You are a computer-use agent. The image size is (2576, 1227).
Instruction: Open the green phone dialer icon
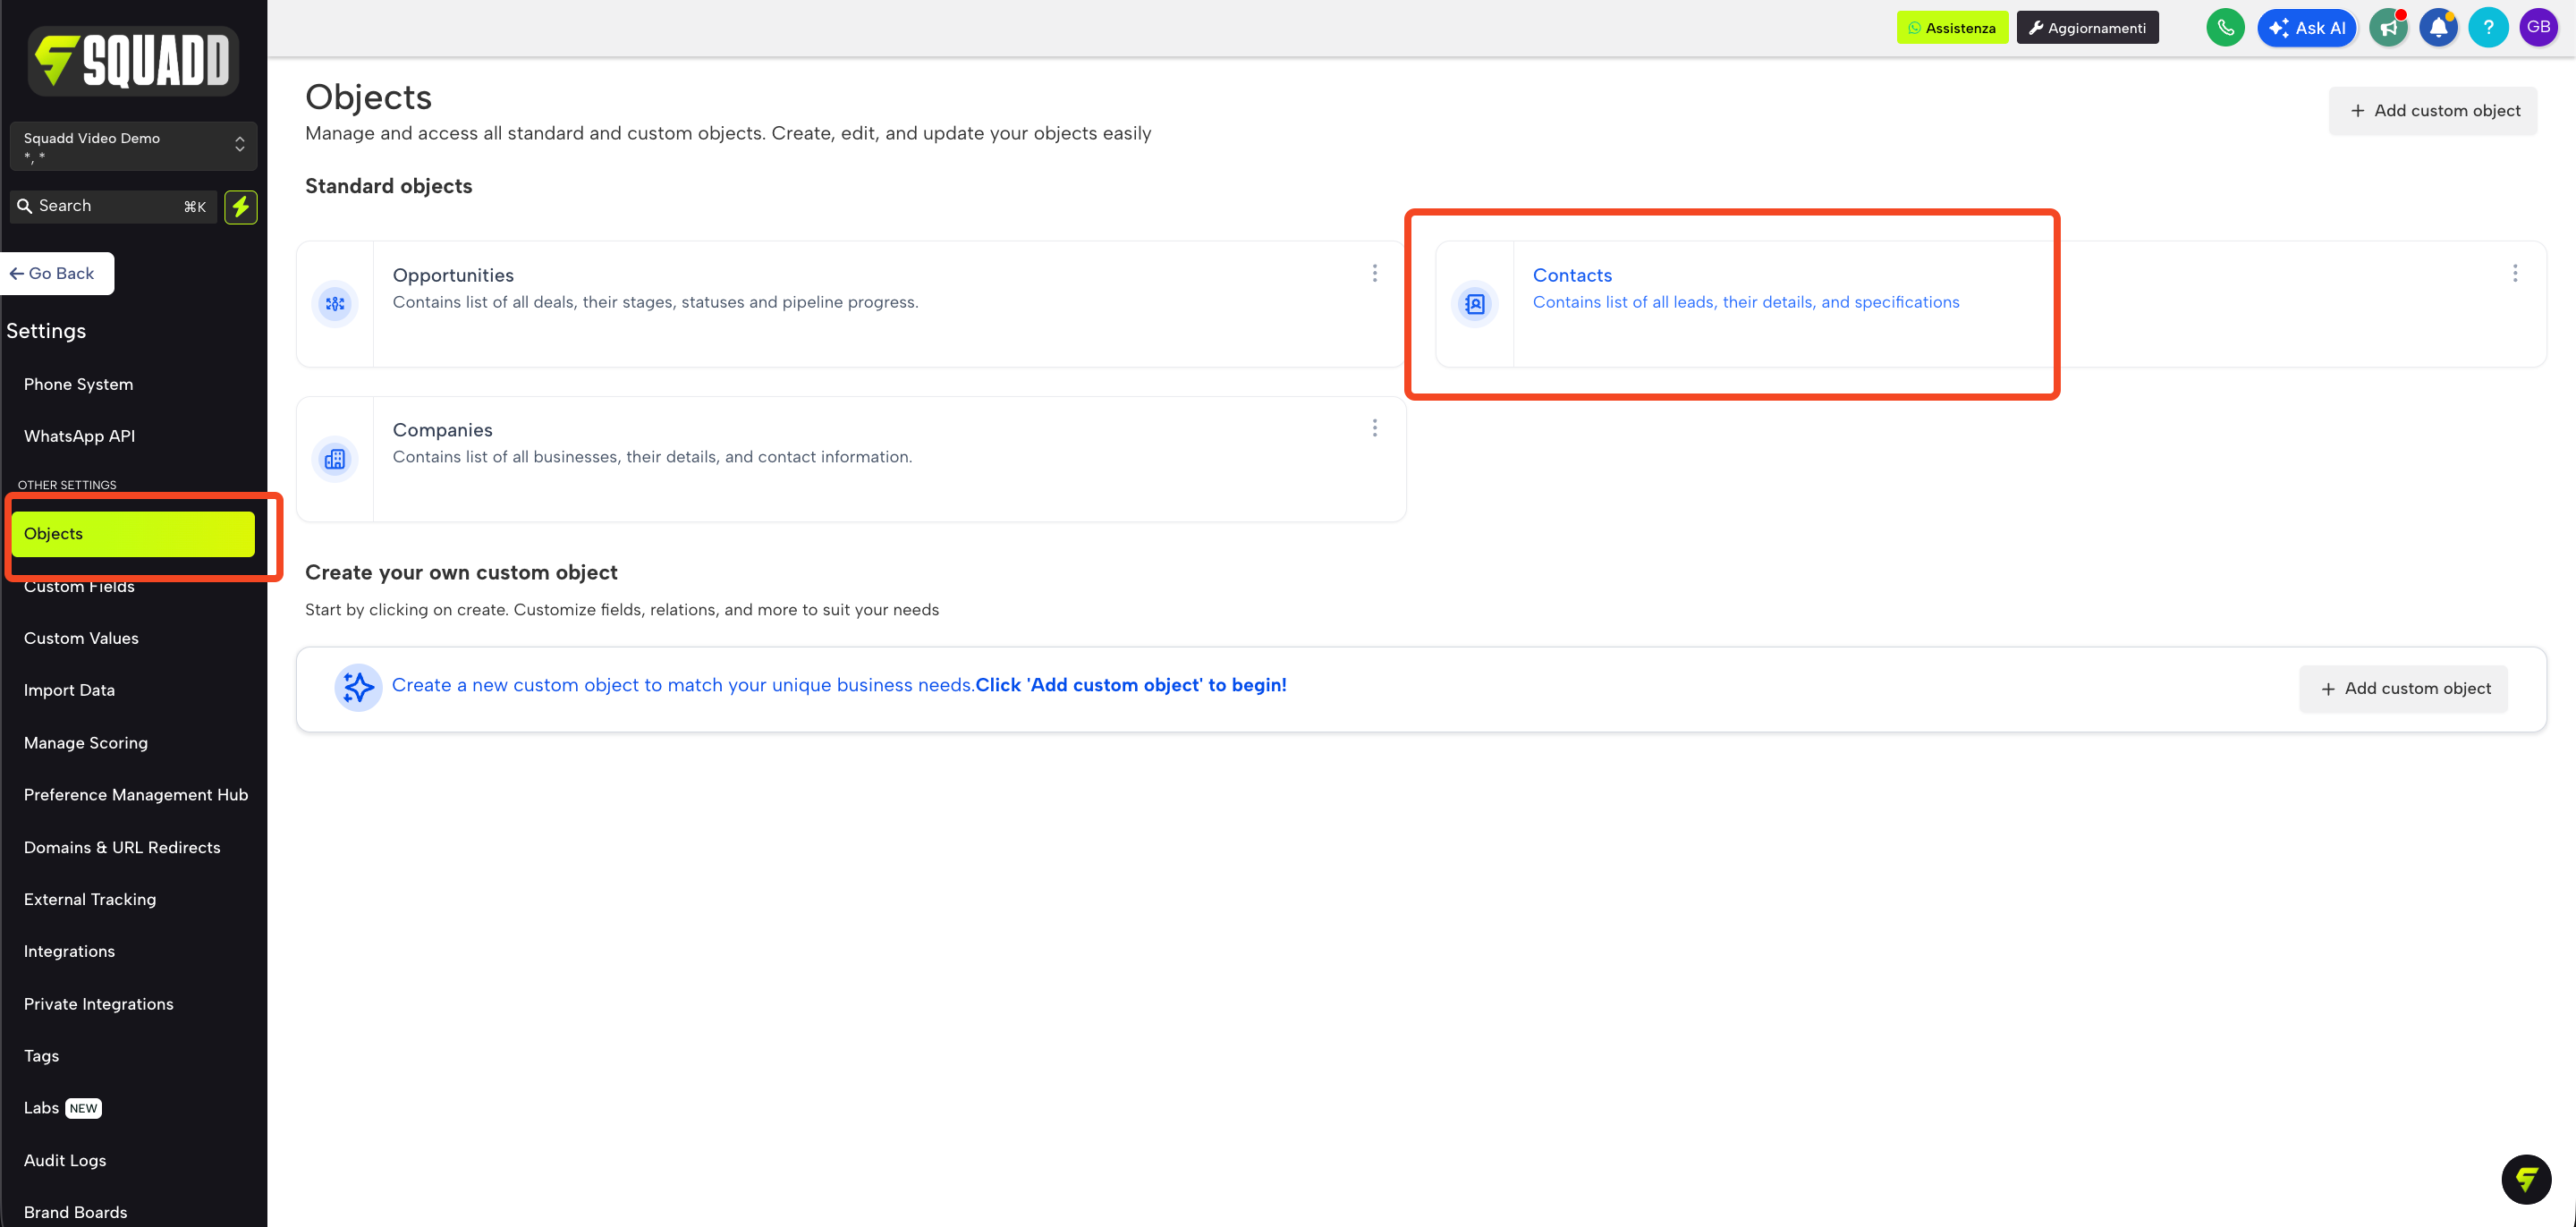point(2225,28)
